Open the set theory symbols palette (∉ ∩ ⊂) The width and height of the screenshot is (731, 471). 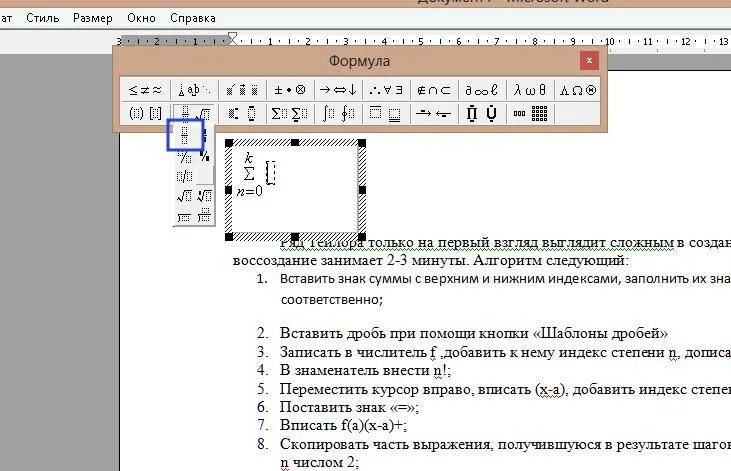coord(434,90)
